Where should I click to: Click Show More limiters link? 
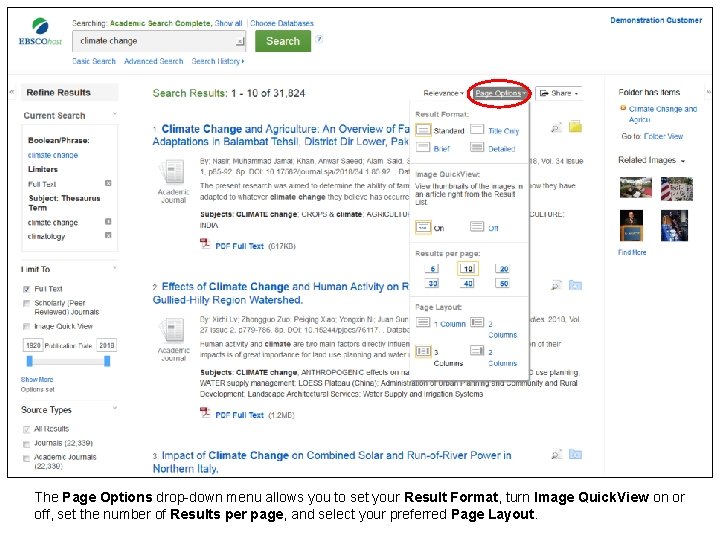pyautogui.click(x=37, y=379)
